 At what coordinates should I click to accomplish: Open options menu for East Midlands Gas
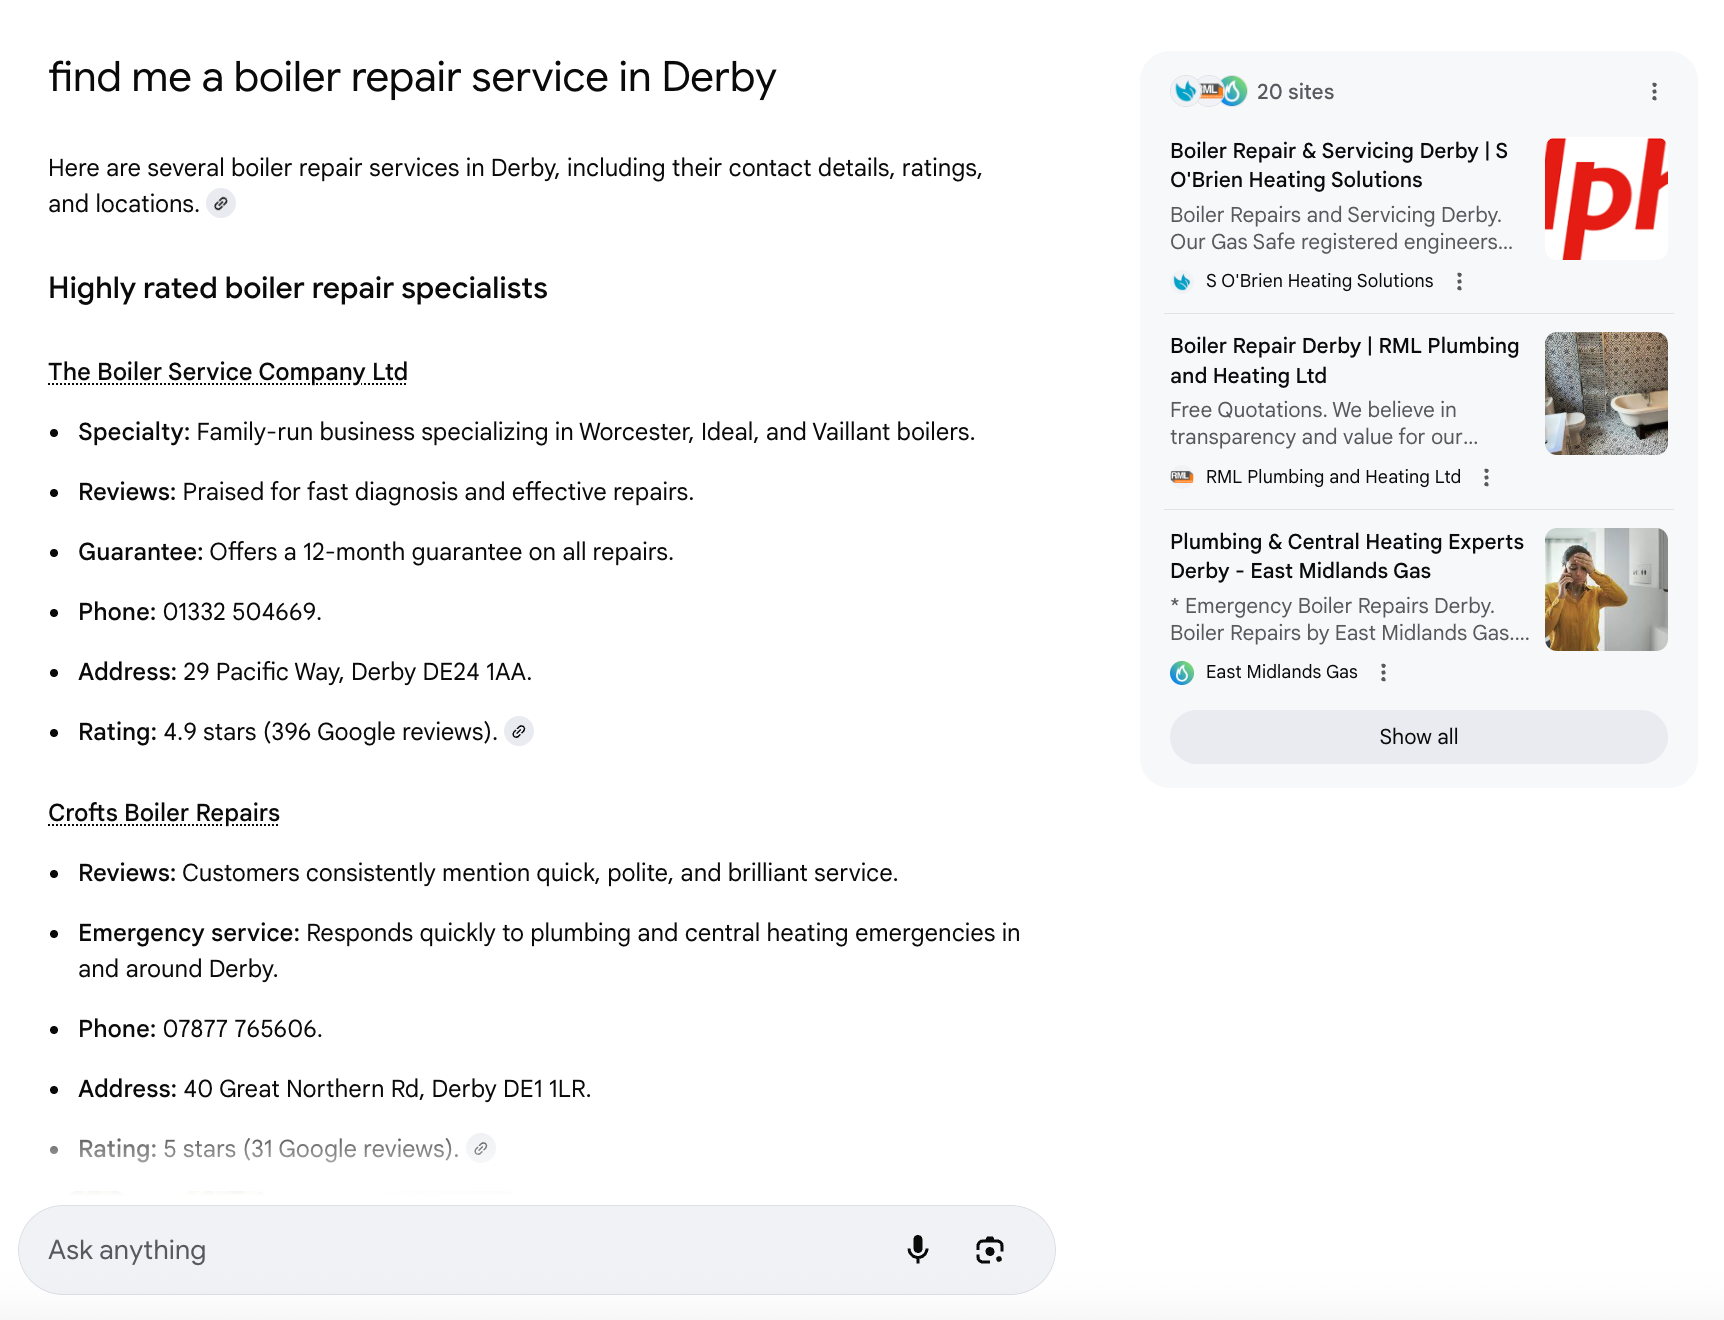click(1384, 673)
